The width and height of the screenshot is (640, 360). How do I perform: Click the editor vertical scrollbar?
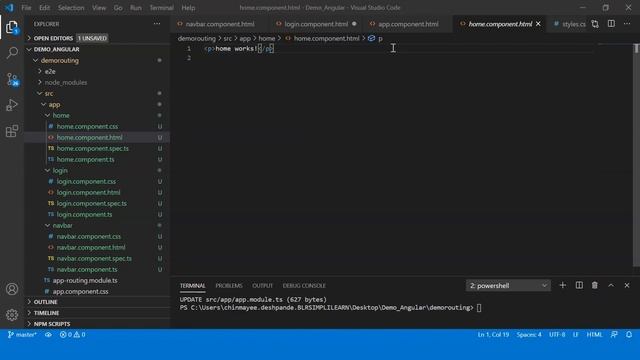coord(636,155)
